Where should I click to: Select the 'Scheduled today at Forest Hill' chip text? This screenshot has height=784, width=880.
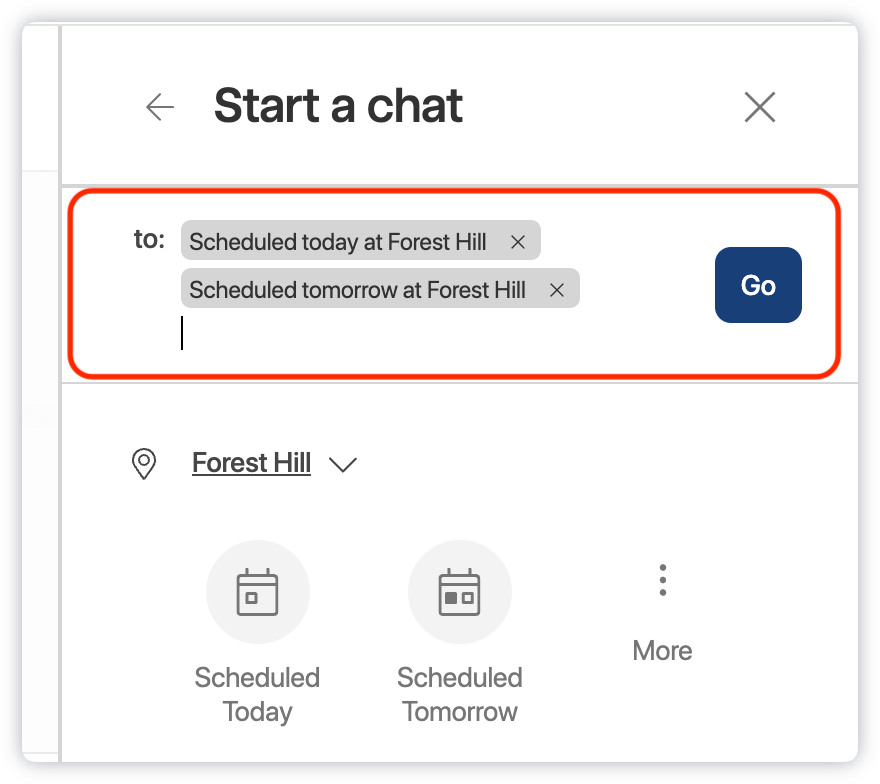338,242
